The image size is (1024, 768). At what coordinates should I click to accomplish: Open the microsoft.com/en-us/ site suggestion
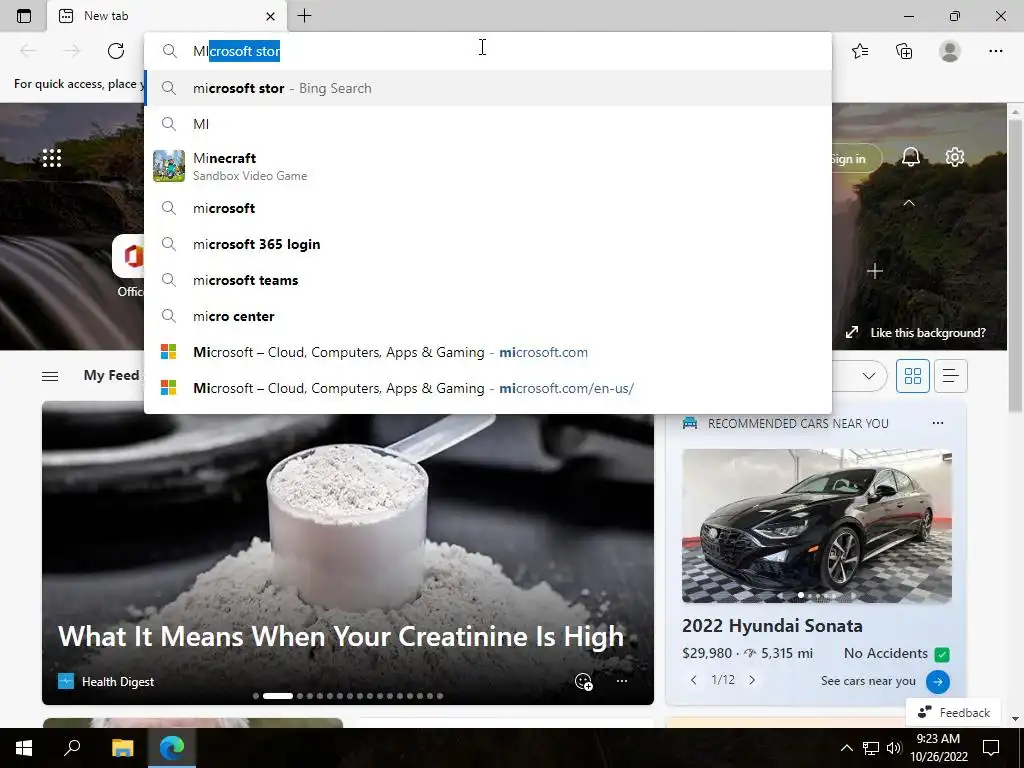click(x=488, y=388)
